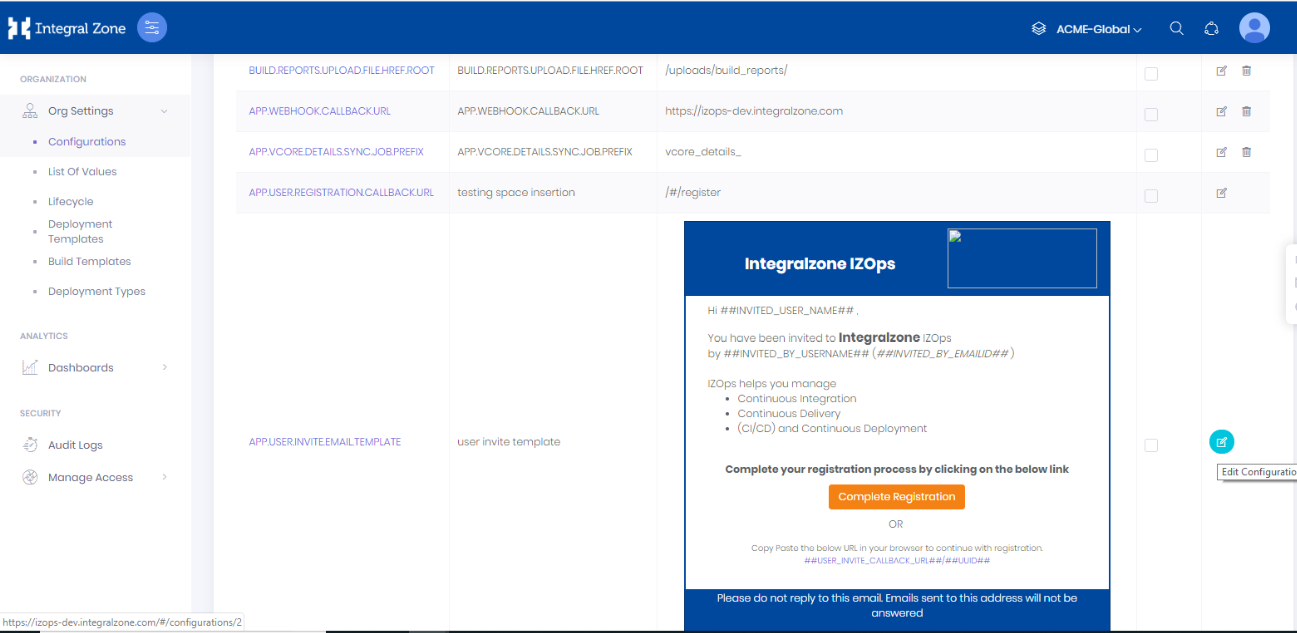Click the Manage Access icon
This screenshot has width=1297, height=633.
pyautogui.click(x=30, y=477)
